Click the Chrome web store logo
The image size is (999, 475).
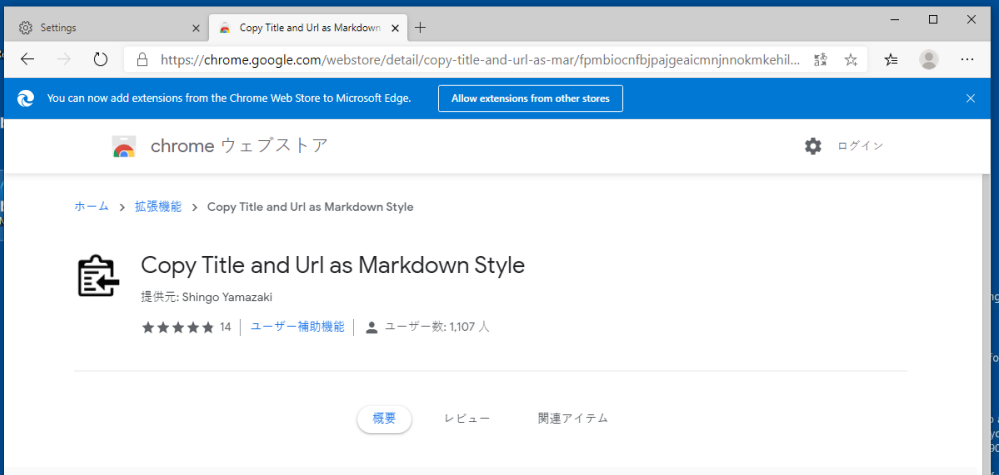click(x=124, y=146)
